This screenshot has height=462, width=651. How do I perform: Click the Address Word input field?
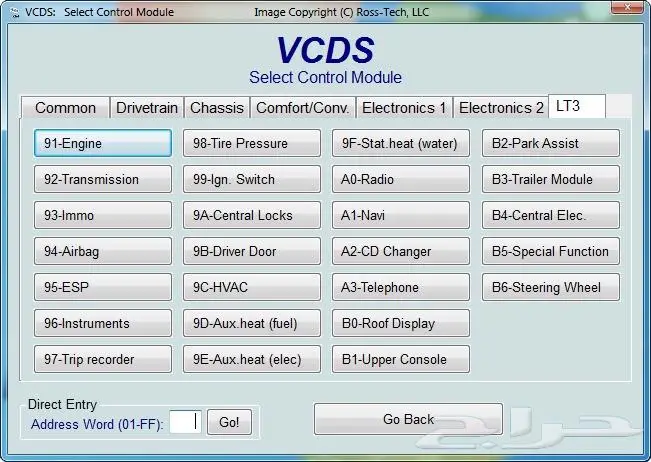[x=185, y=422]
